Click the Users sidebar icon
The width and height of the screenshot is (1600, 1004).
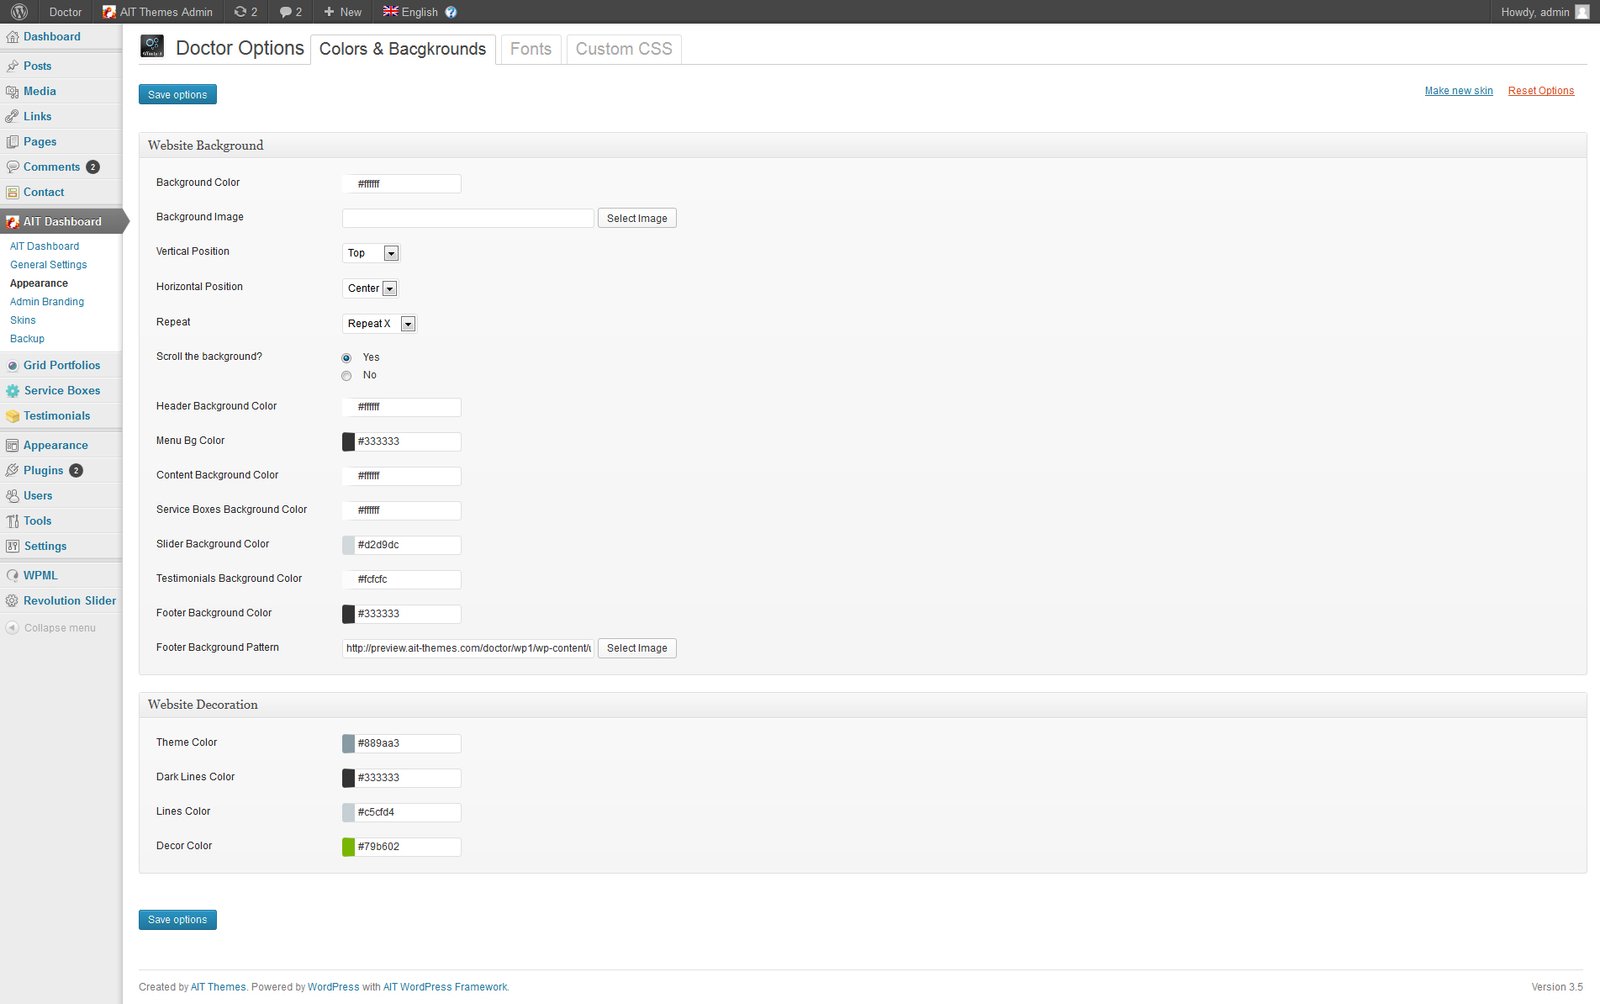click(x=12, y=496)
